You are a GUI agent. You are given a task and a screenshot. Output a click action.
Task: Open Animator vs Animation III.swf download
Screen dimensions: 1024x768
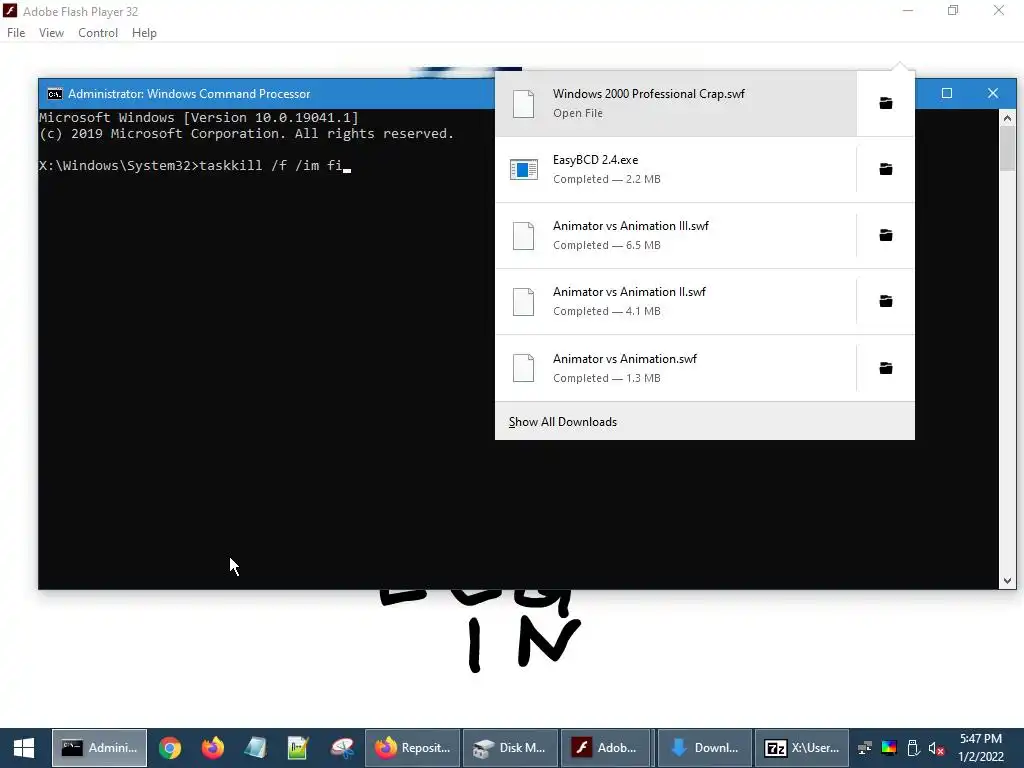(x=675, y=235)
